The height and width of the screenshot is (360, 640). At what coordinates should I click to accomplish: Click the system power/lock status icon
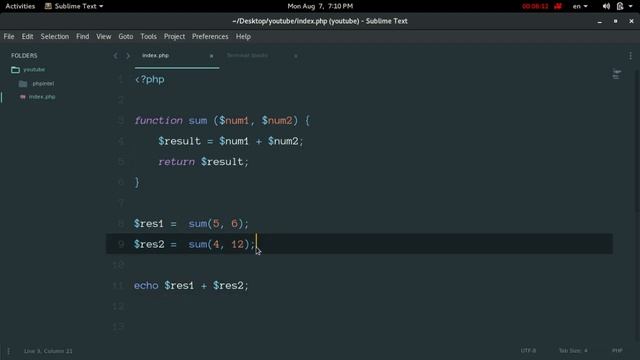coord(620,6)
